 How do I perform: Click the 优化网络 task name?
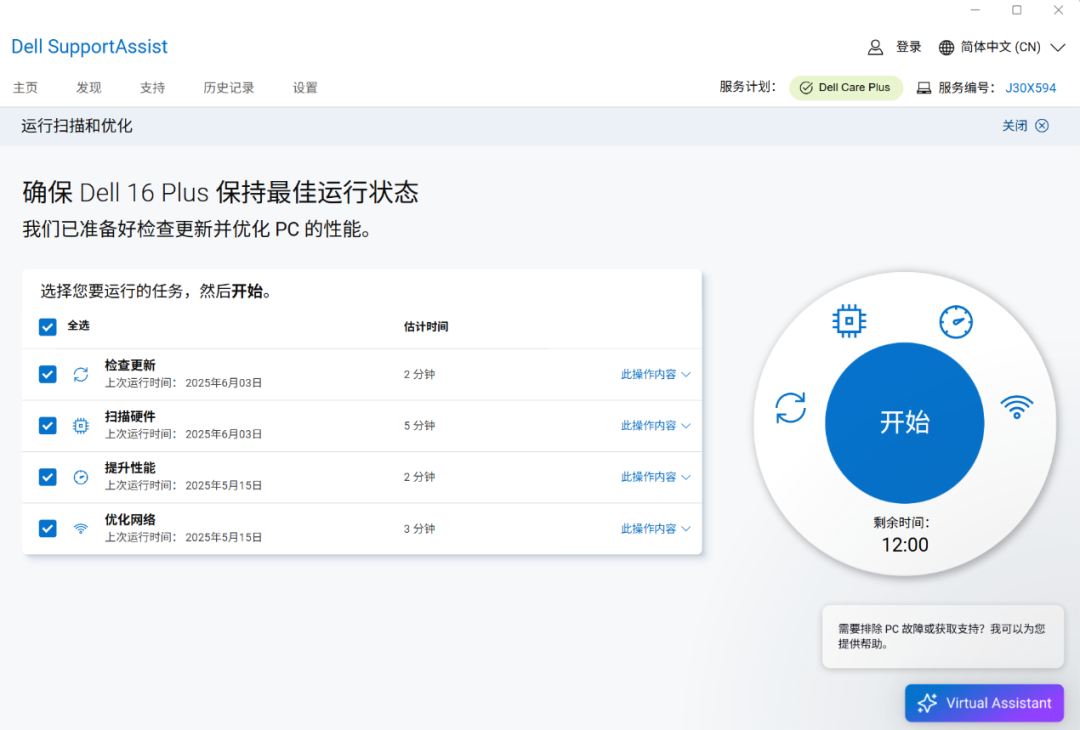tap(130, 519)
